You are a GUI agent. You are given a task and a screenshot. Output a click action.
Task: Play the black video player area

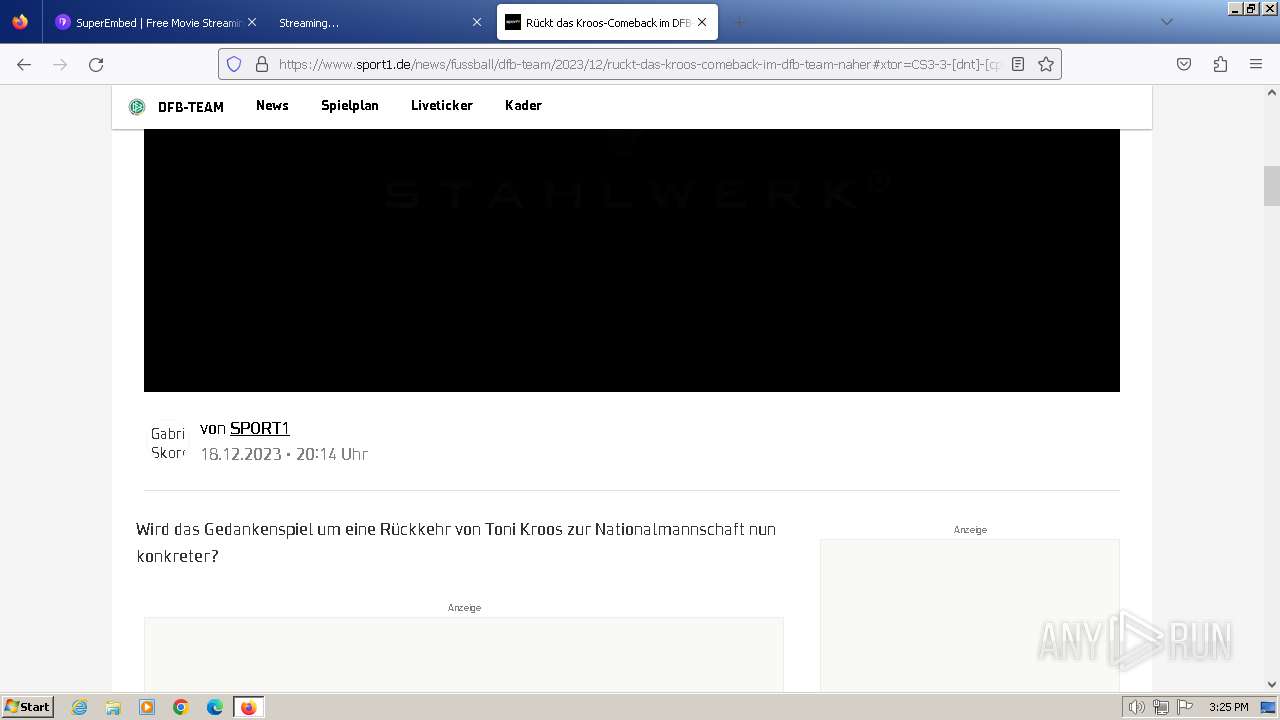(x=632, y=260)
